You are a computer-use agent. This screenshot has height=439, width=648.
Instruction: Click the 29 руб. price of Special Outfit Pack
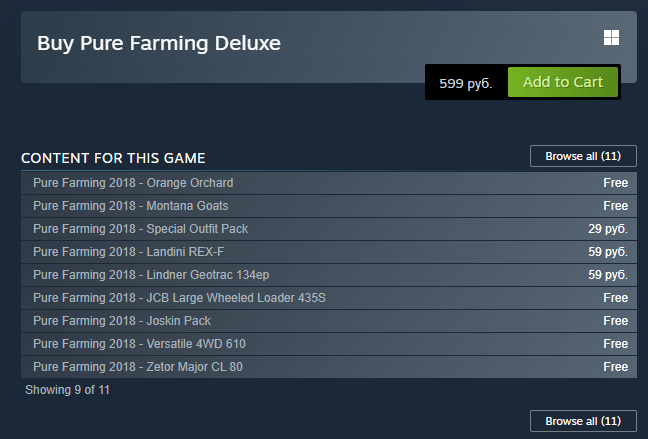point(608,229)
